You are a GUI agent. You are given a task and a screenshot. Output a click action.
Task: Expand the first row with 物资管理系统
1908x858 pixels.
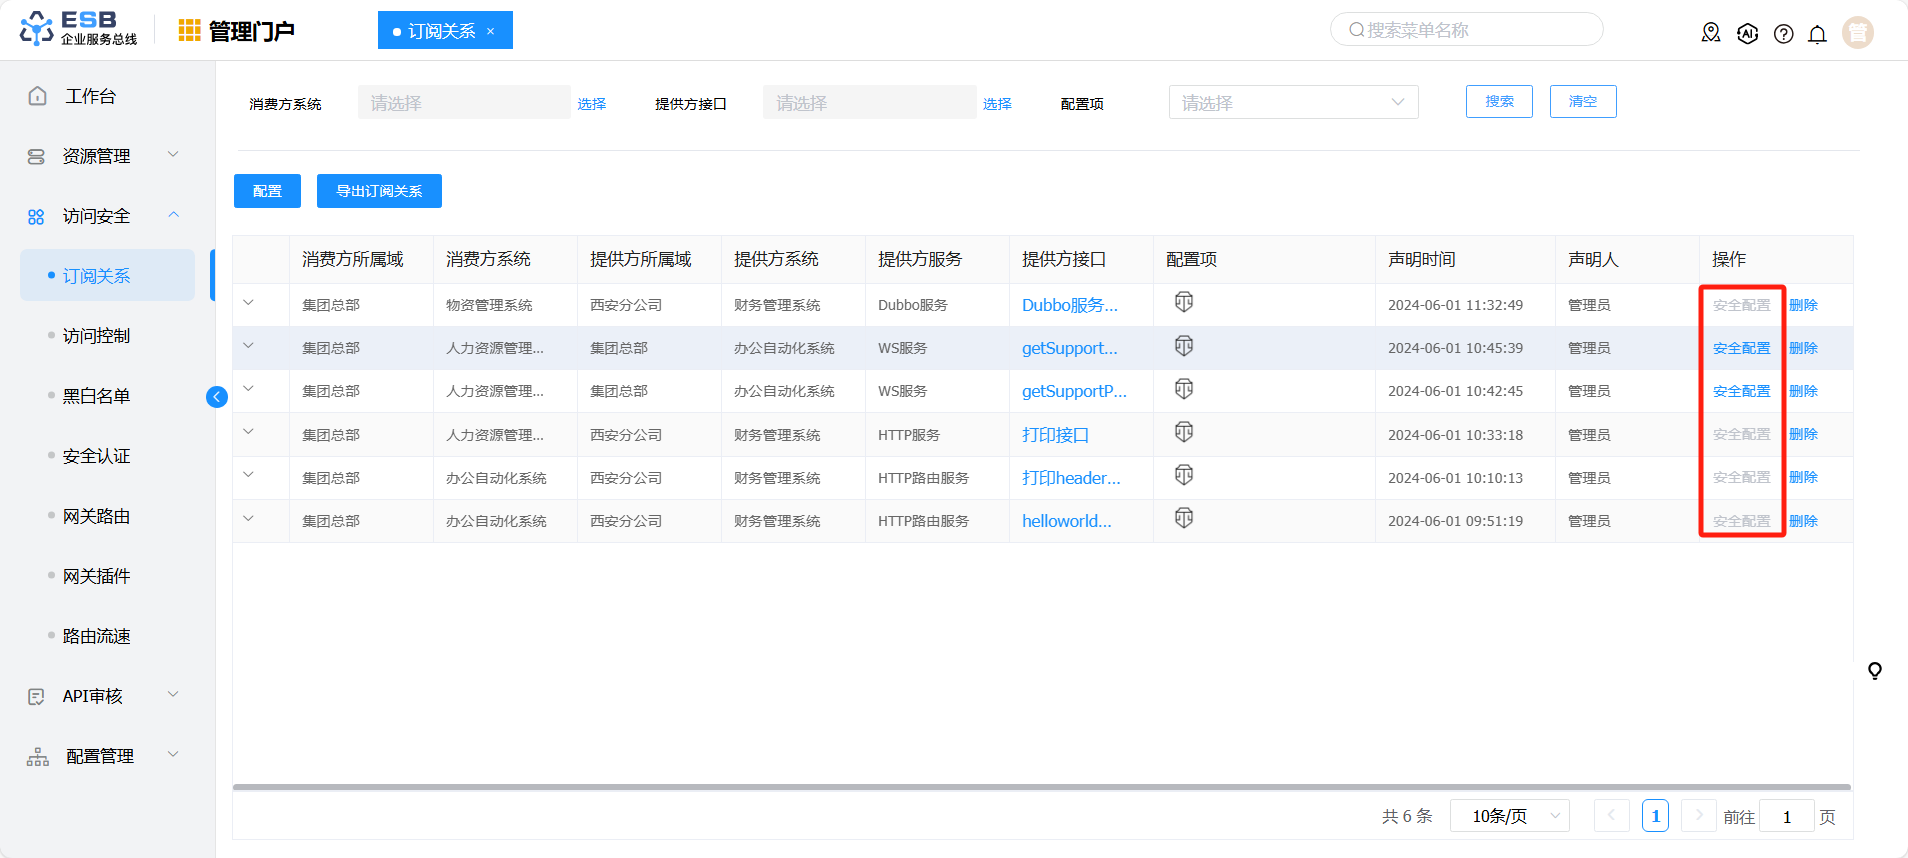click(x=249, y=303)
